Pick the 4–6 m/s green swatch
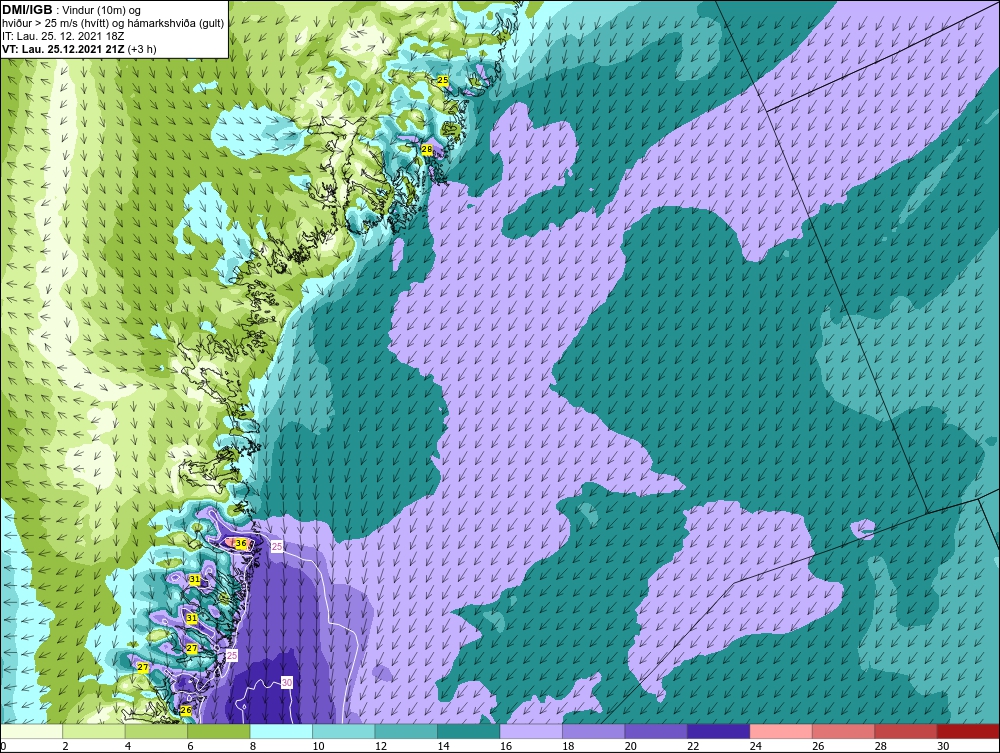The width and height of the screenshot is (1000, 753). [x=156, y=731]
